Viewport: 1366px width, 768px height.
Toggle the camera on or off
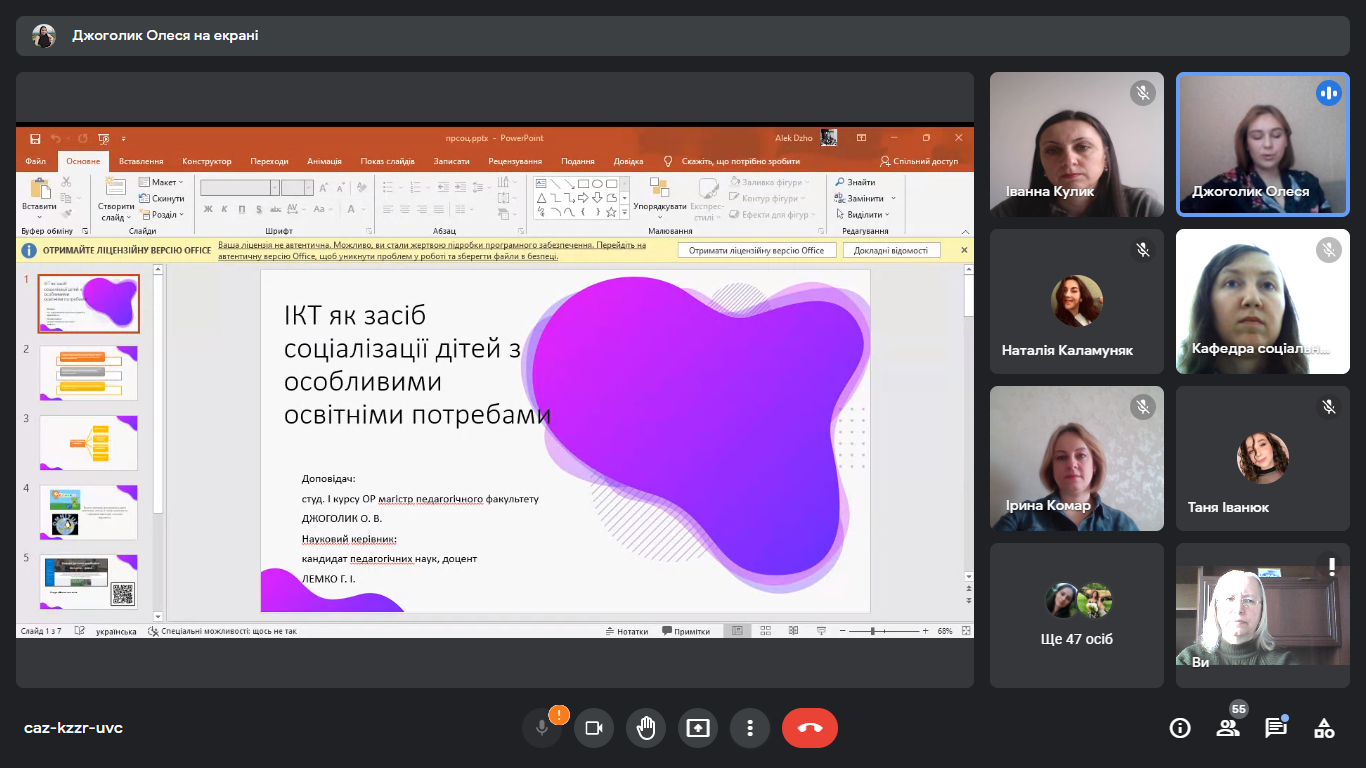point(594,728)
